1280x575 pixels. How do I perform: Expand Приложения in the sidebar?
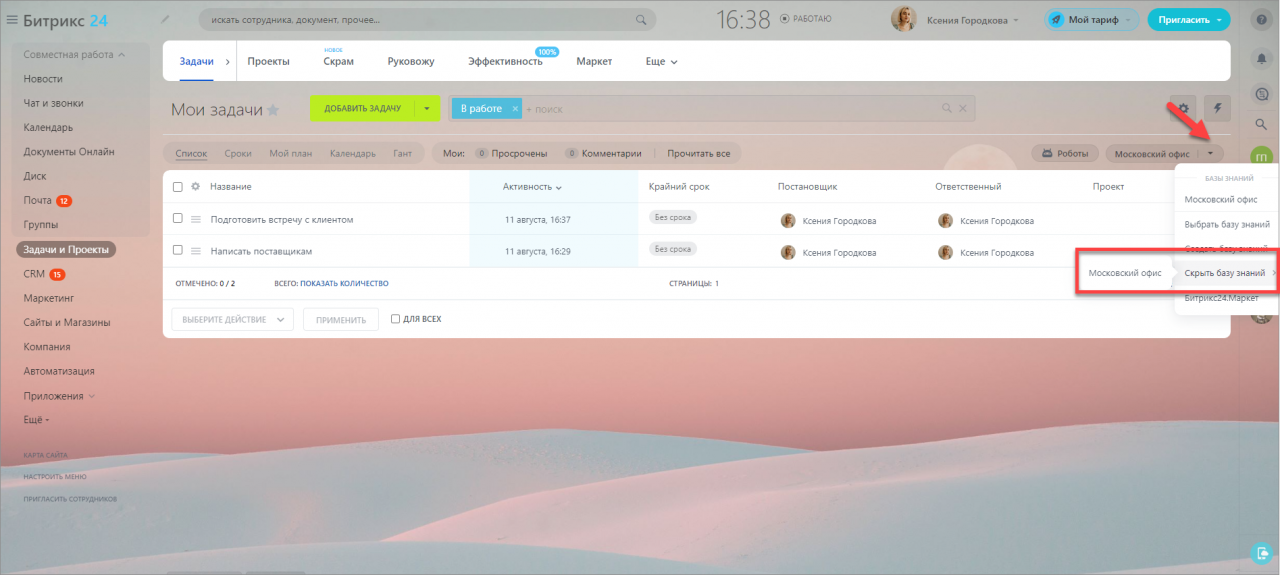[x=60, y=396]
